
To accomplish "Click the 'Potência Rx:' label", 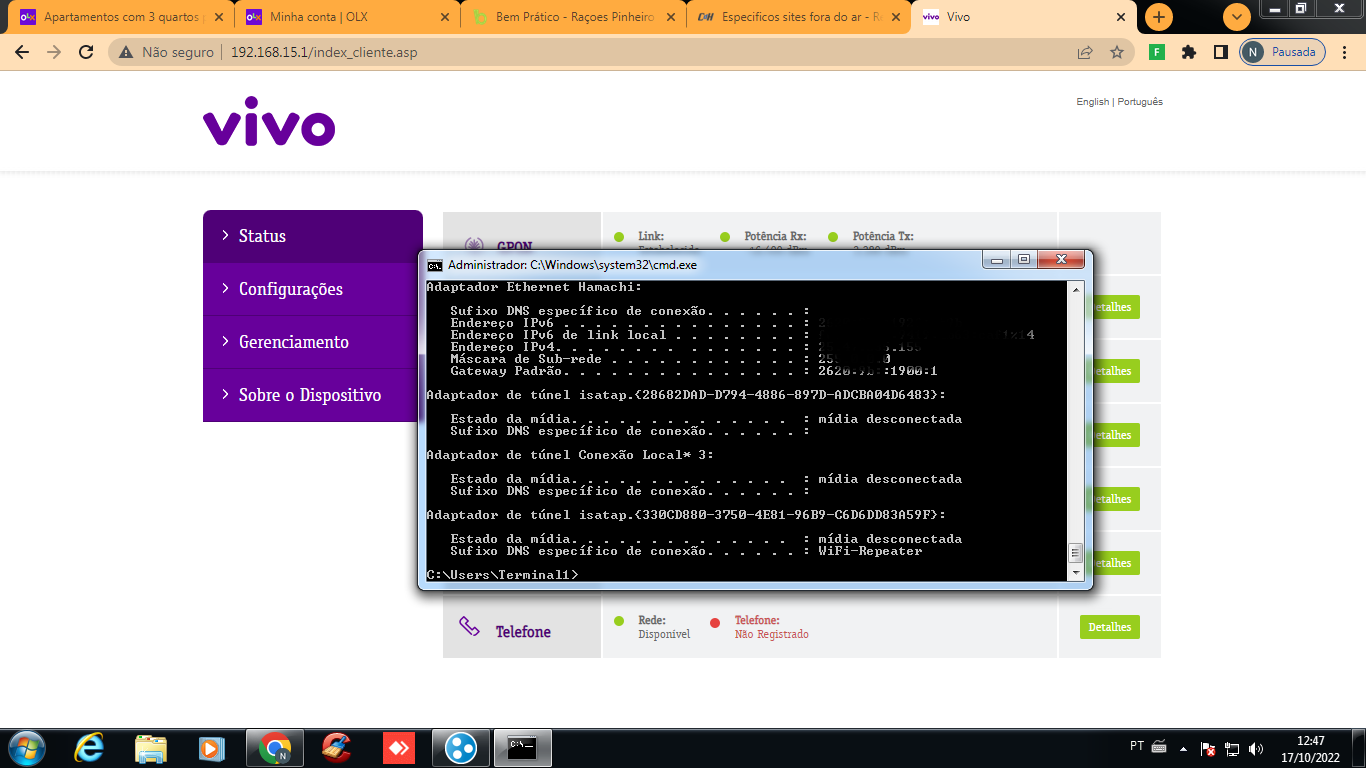I will click(x=775, y=237).
